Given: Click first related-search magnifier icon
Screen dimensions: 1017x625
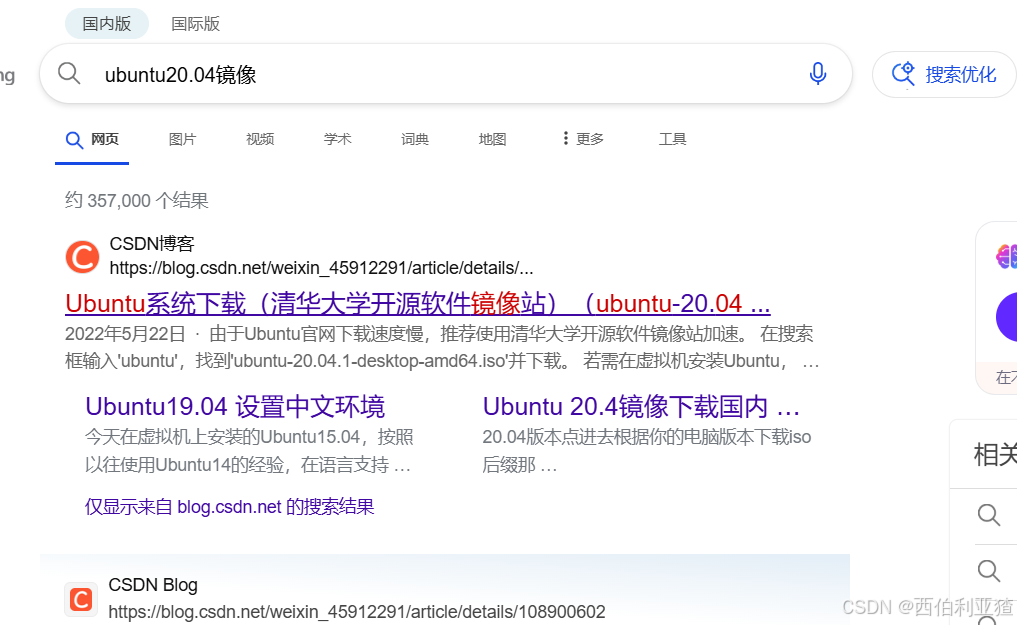Looking at the screenshot, I should (x=988, y=515).
